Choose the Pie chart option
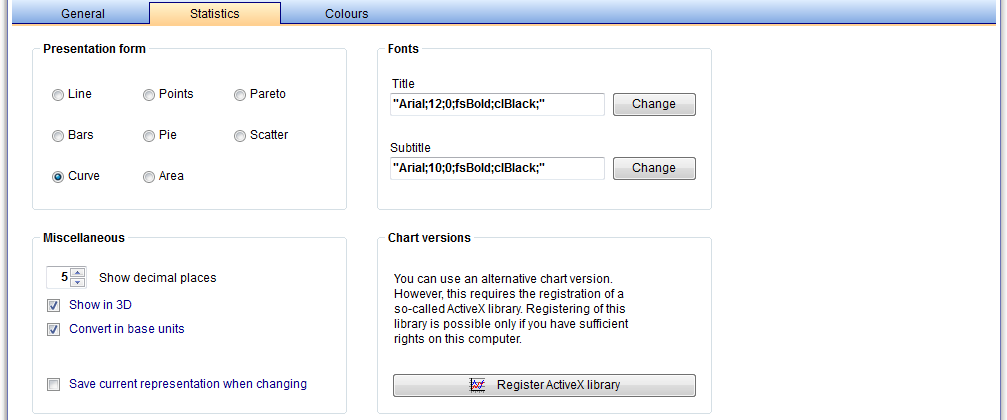 149,136
